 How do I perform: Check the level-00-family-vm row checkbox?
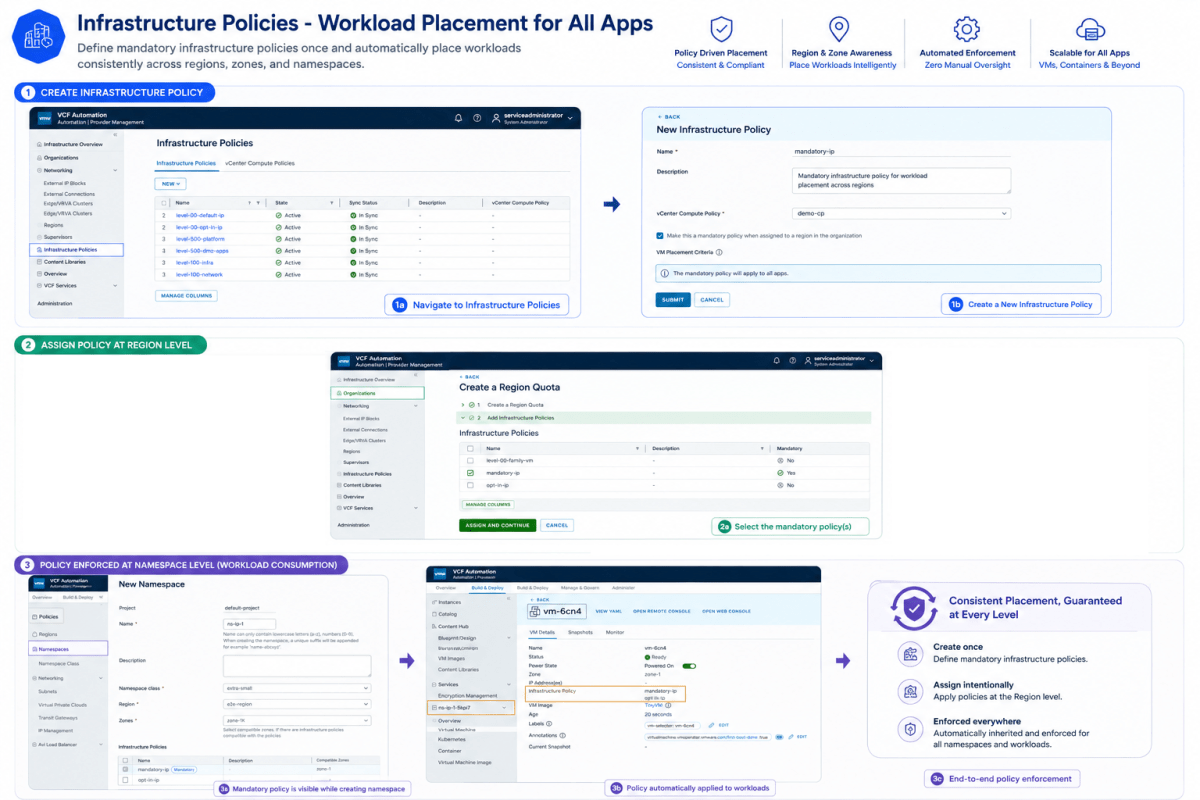[x=470, y=460]
